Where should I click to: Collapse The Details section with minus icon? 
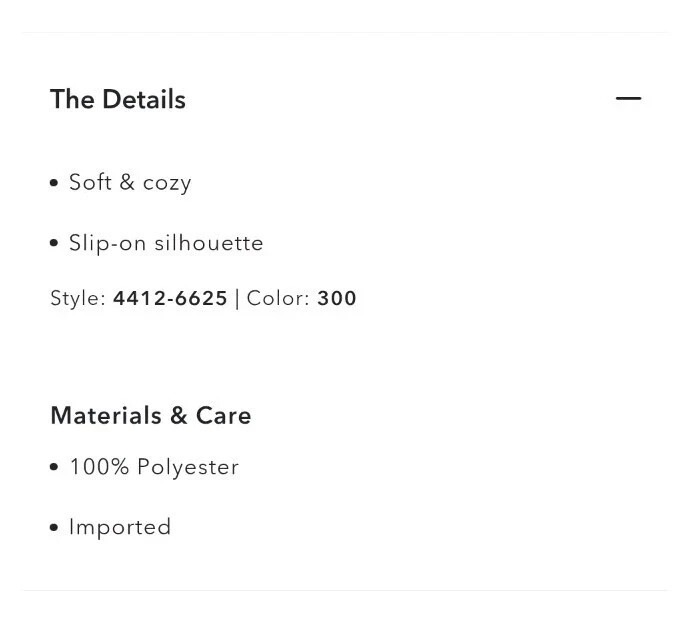[x=628, y=98]
